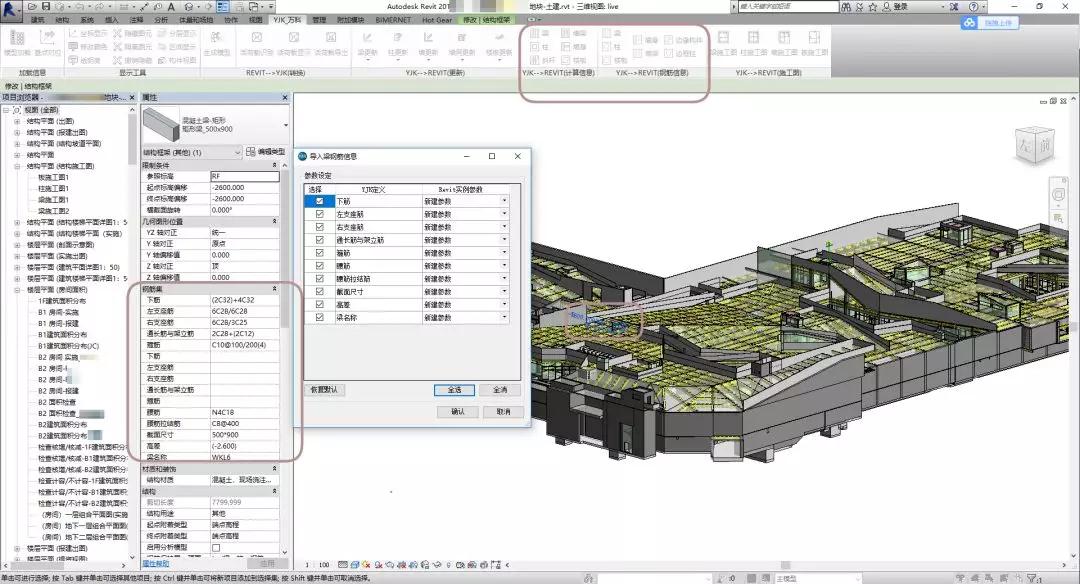Open the 新建参数 dropdown for 腰筋 row
Image resolution: width=1080 pixels, height=584 pixels.
pyautogui.click(x=504, y=266)
